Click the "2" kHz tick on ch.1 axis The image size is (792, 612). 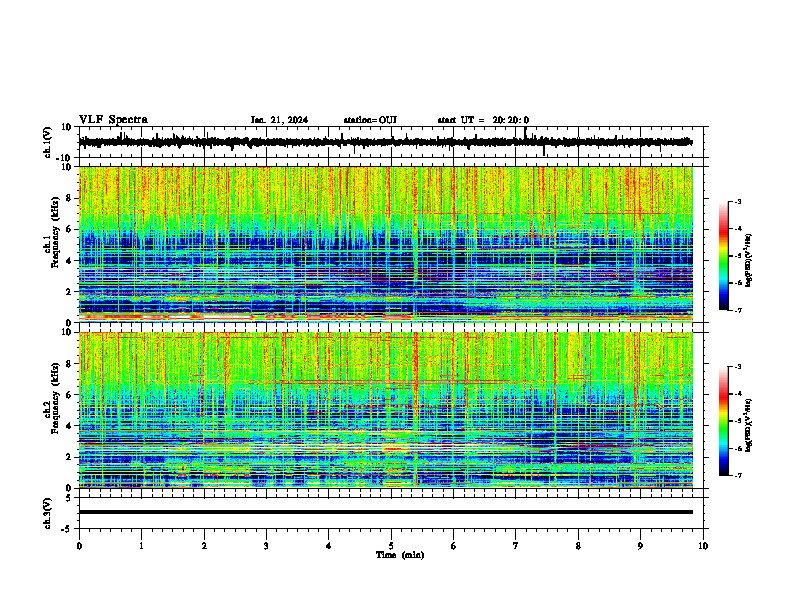(x=70, y=292)
